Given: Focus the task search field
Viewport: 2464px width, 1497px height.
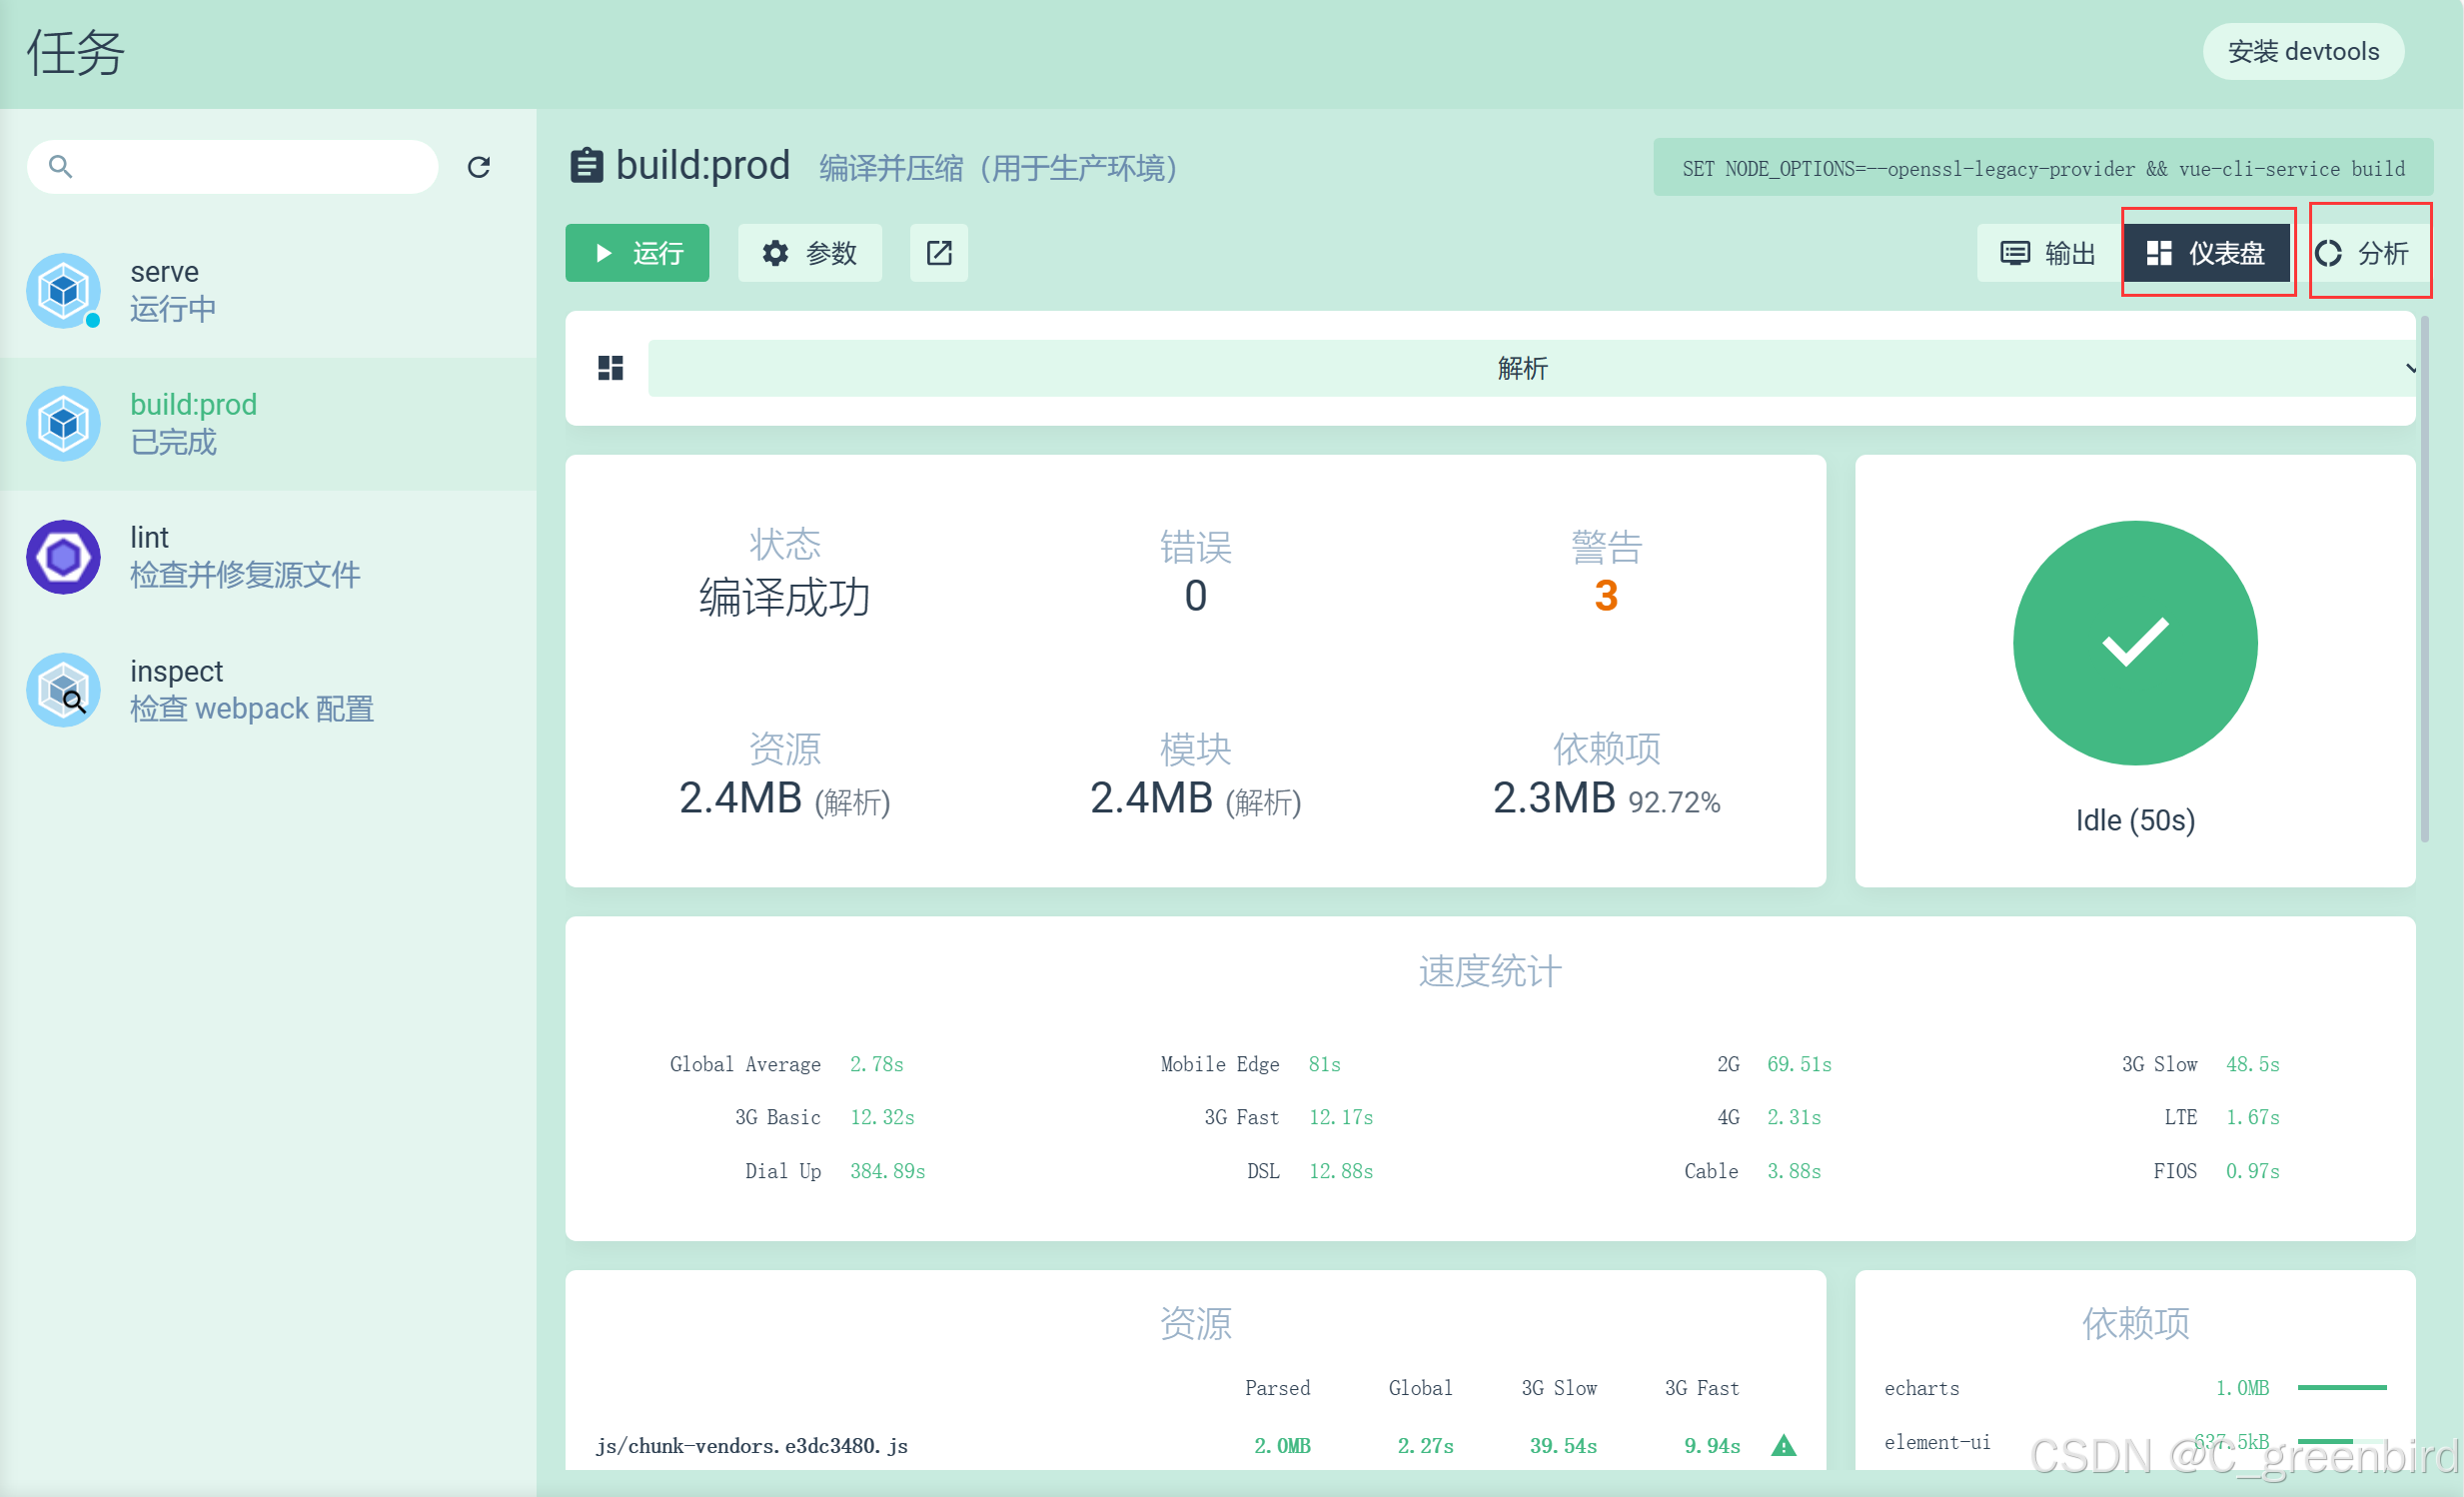Looking at the screenshot, I should tap(232, 167).
